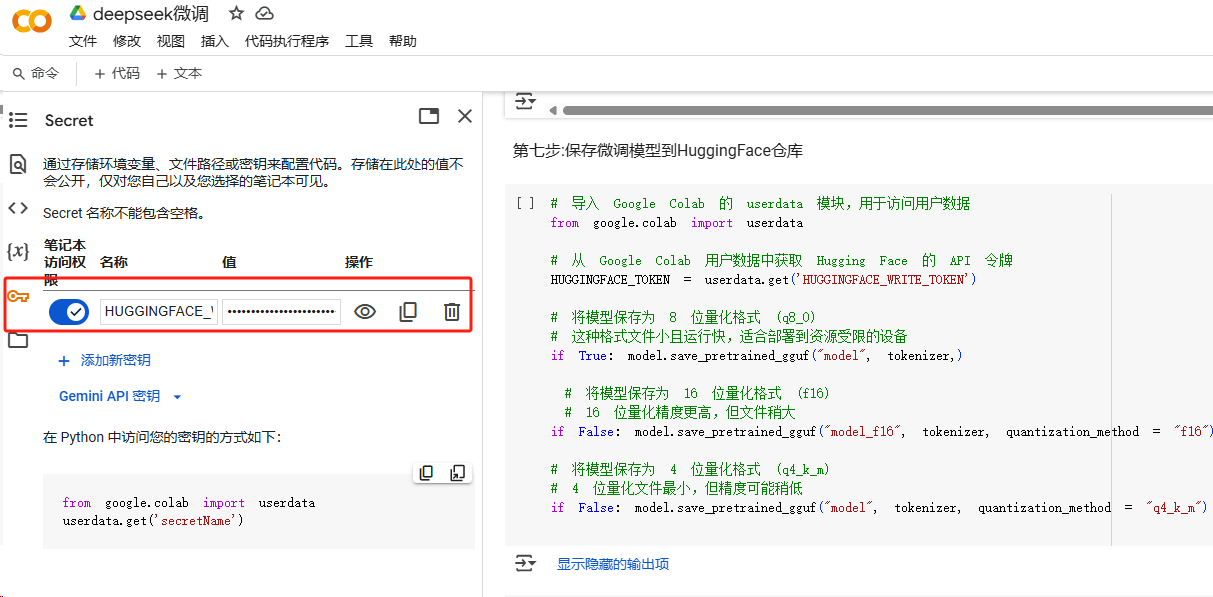The height and width of the screenshot is (597, 1213).
Task: Star the deepseek微调 notebook
Action: 236,13
